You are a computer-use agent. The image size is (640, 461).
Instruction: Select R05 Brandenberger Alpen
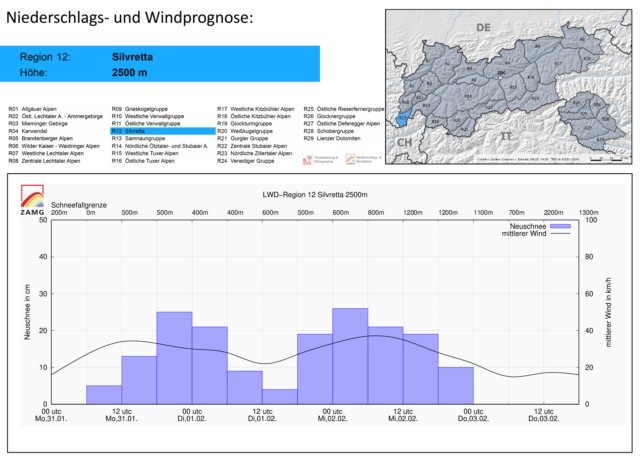40,138
